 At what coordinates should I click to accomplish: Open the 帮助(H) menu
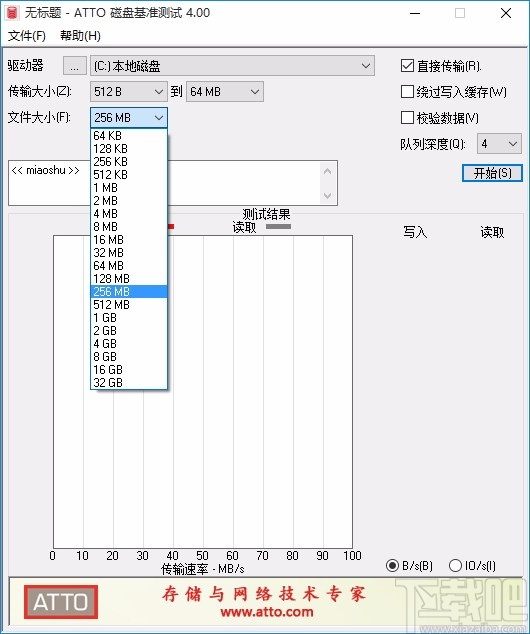pos(80,36)
